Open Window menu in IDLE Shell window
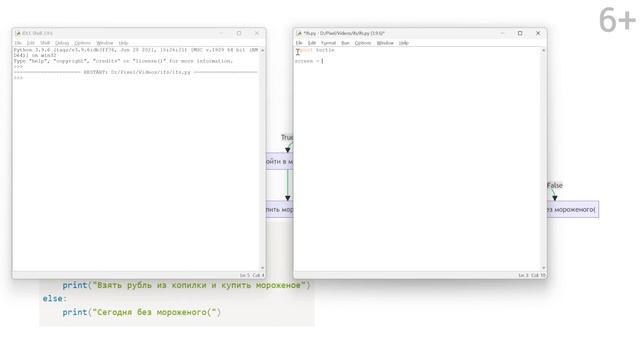 click(x=104, y=43)
